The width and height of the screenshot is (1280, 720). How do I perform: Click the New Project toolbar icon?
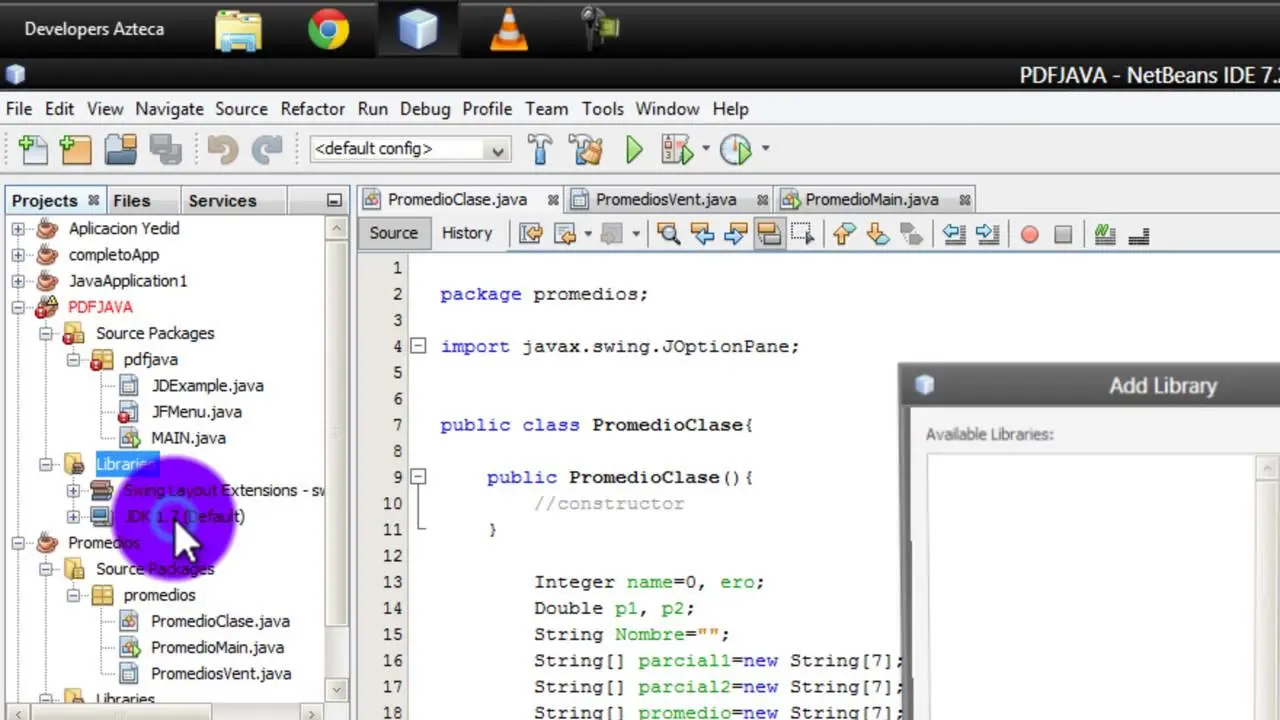75,150
